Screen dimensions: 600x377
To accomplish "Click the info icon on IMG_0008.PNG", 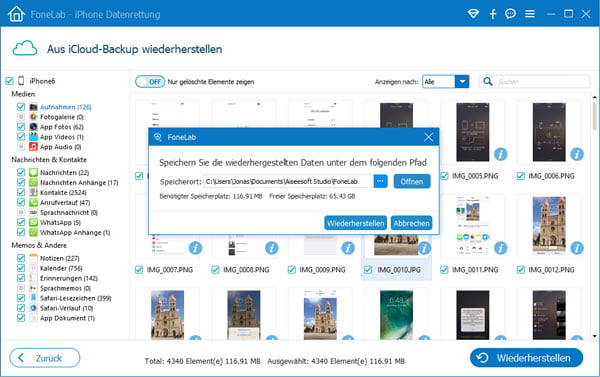I will pos(272,248).
